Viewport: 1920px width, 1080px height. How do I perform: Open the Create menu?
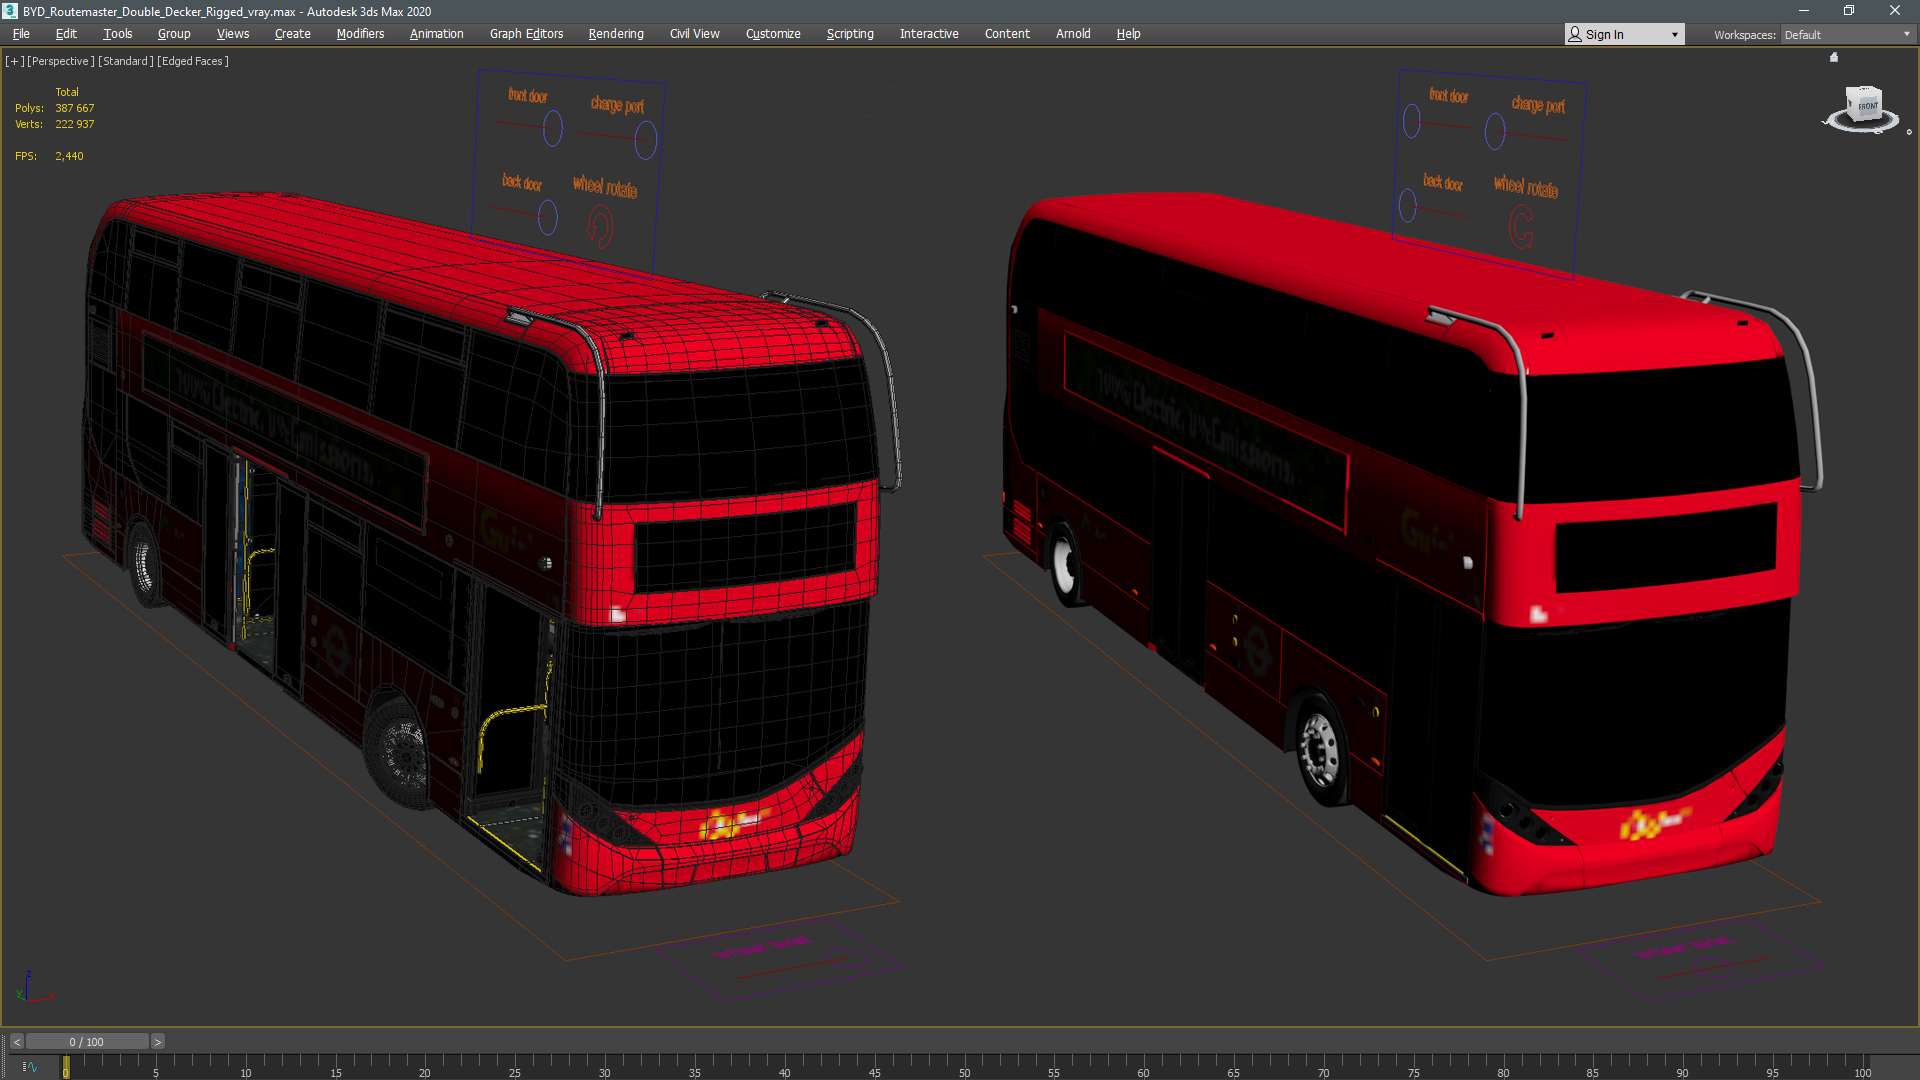(x=292, y=34)
